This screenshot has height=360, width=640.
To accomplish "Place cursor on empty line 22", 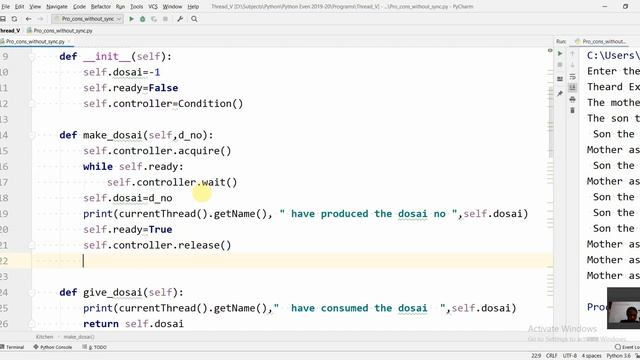I will click(x=292, y=261).
